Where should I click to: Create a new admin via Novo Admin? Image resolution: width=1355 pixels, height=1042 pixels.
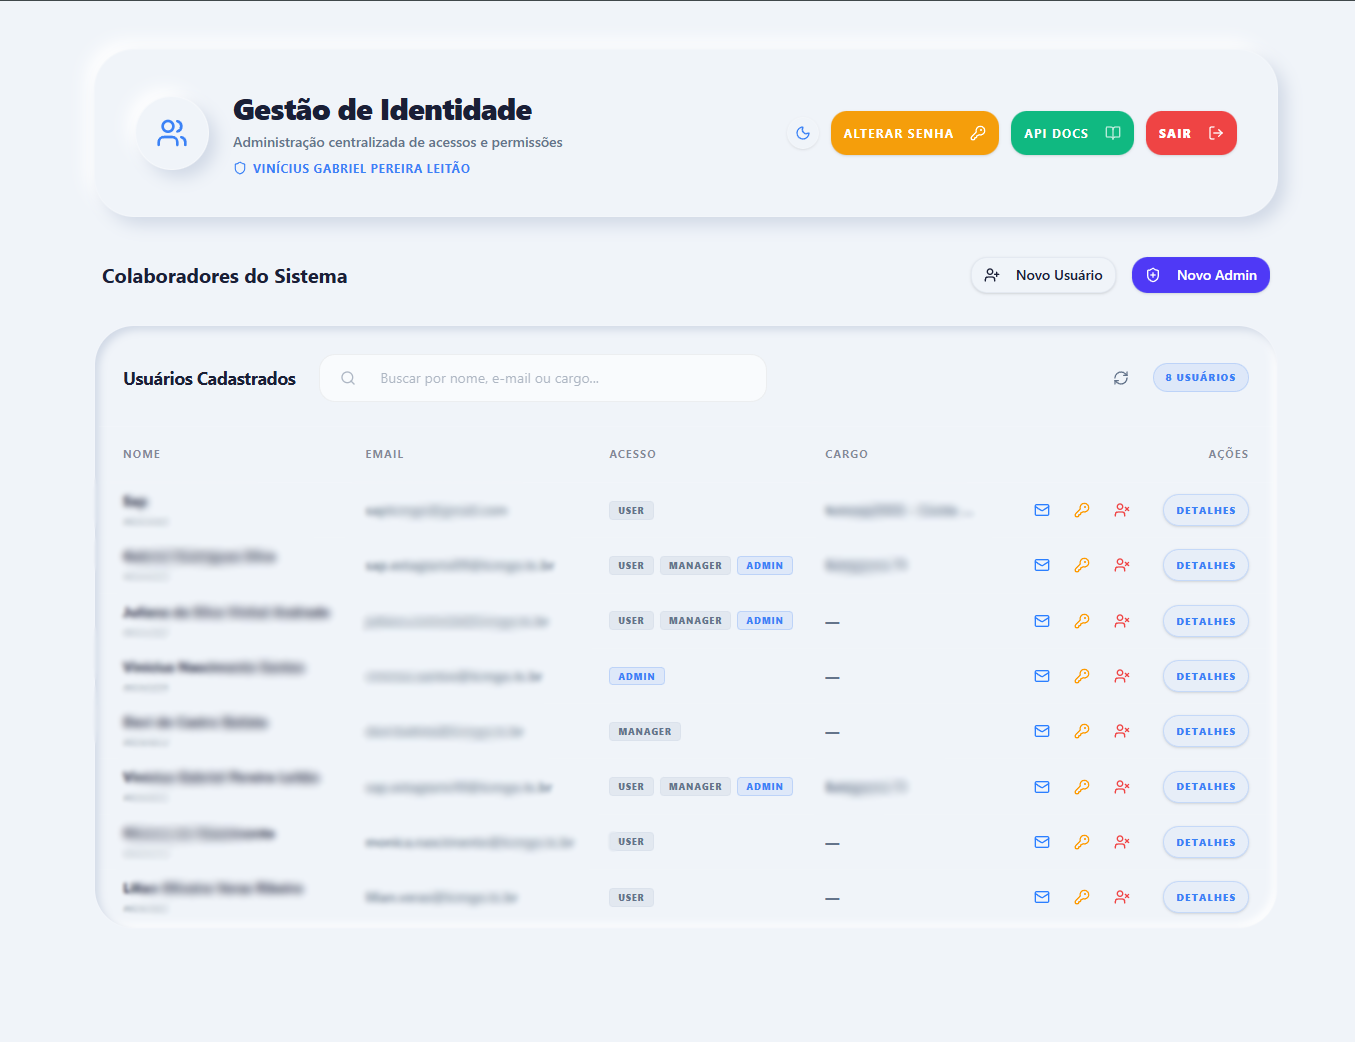[x=1200, y=275]
